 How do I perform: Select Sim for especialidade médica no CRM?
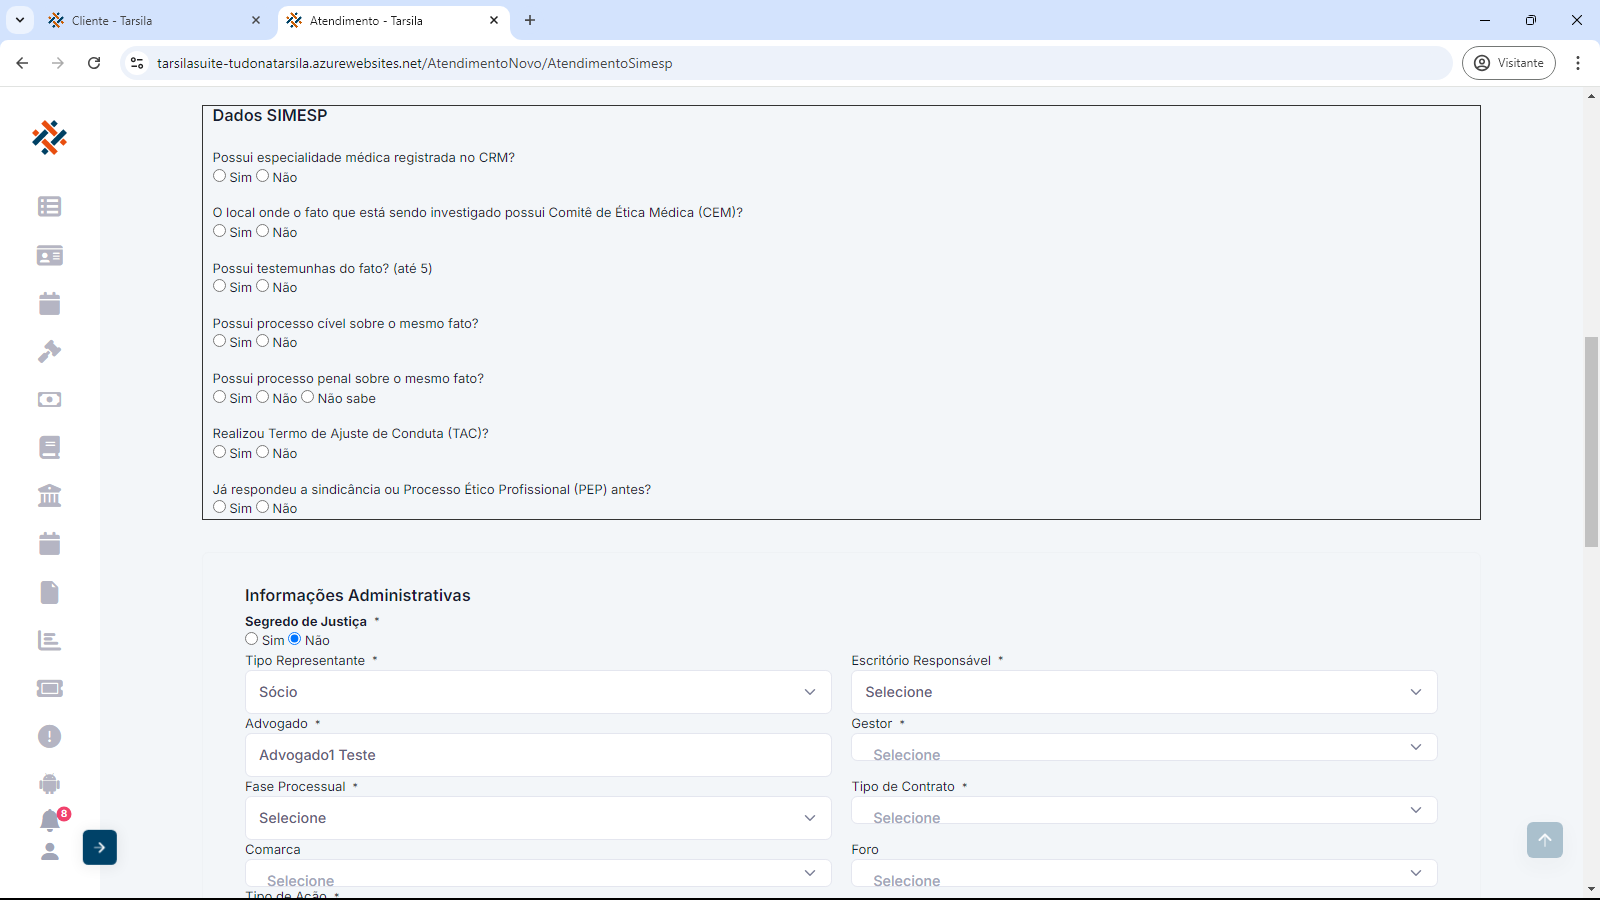(220, 176)
